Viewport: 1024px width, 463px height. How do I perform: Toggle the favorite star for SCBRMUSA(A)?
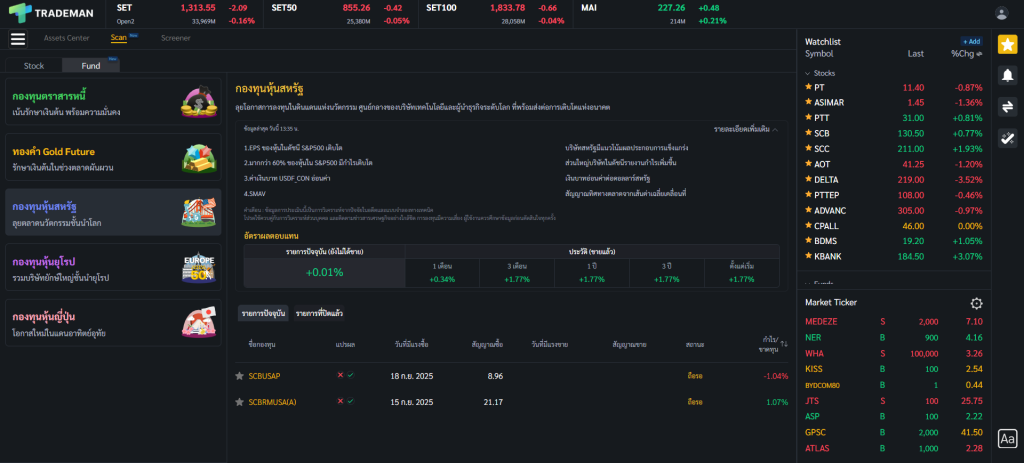[x=239, y=402]
